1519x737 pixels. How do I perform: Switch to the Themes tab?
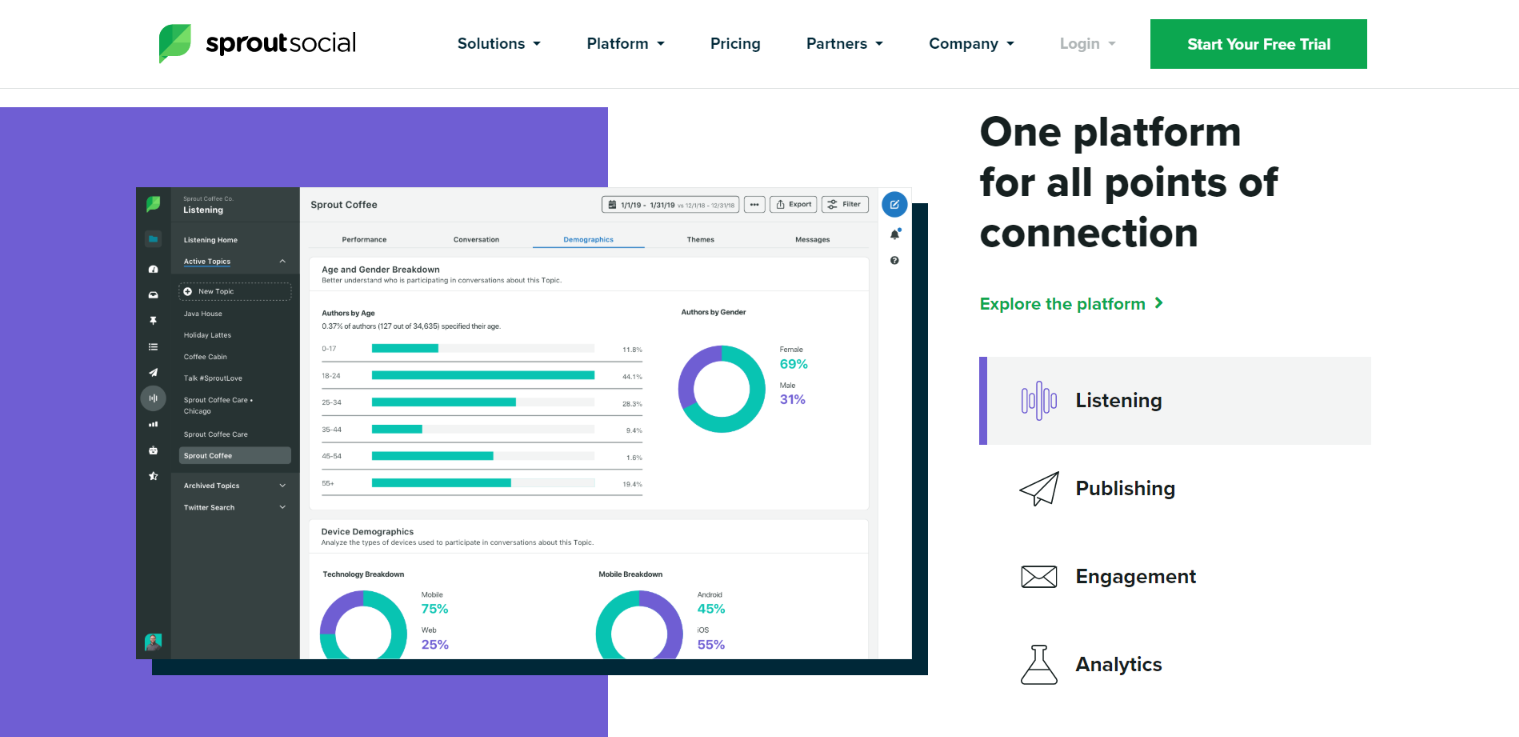700,240
